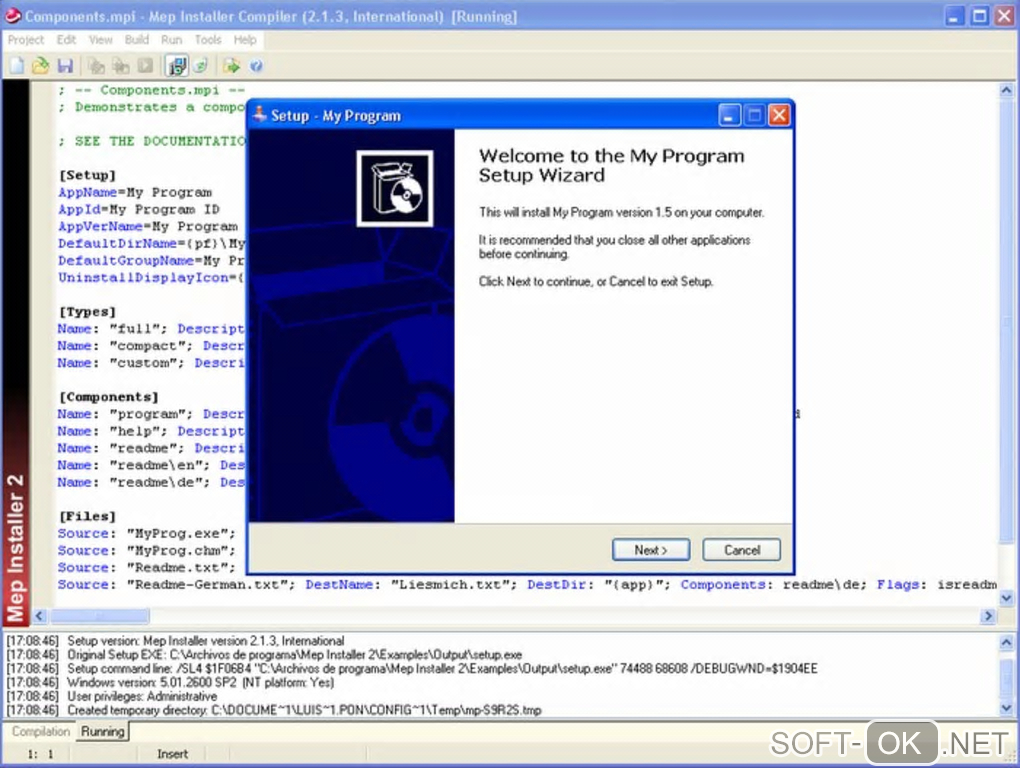Image resolution: width=1020 pixels, height=768 pixels.
Task: Click the green circular toolbar icon
Action: pyautogui.click(x=200, y=66)
